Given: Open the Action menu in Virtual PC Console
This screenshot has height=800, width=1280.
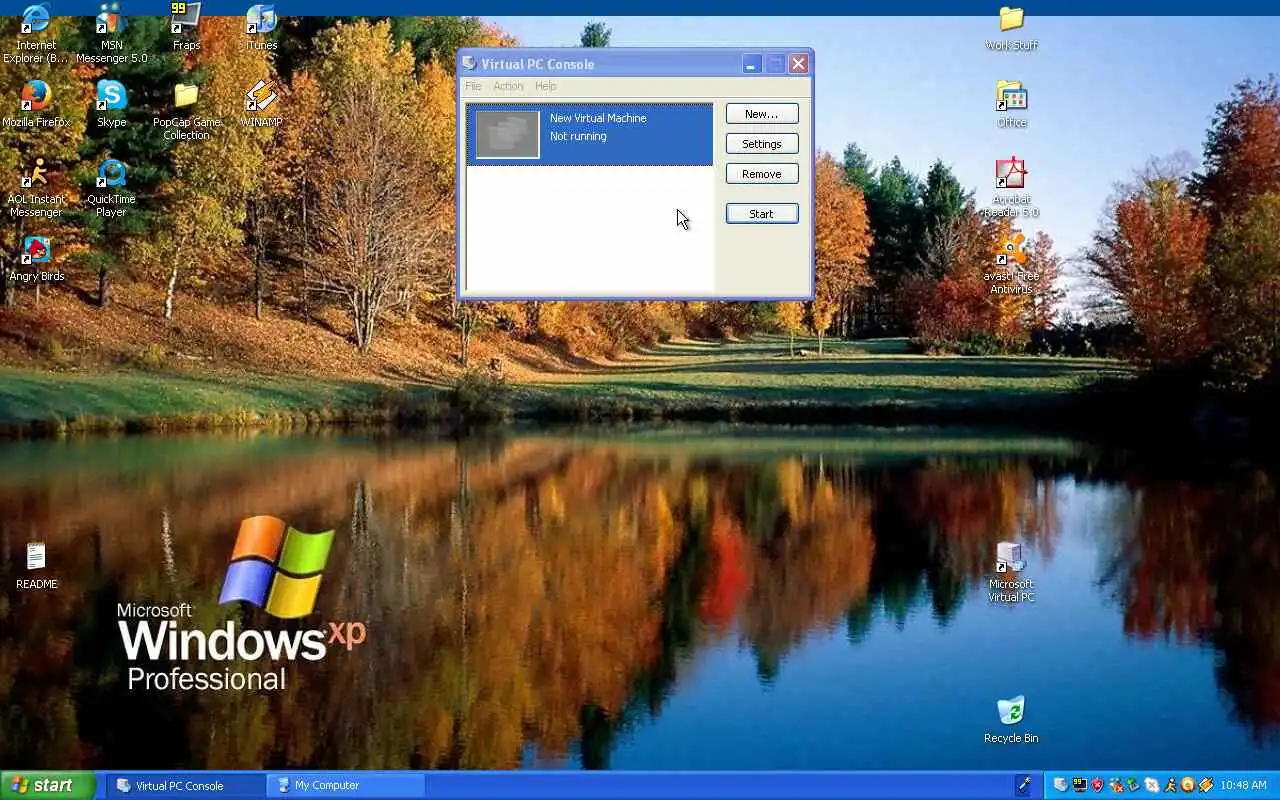Looking at the screenshot, I should 508,86.
